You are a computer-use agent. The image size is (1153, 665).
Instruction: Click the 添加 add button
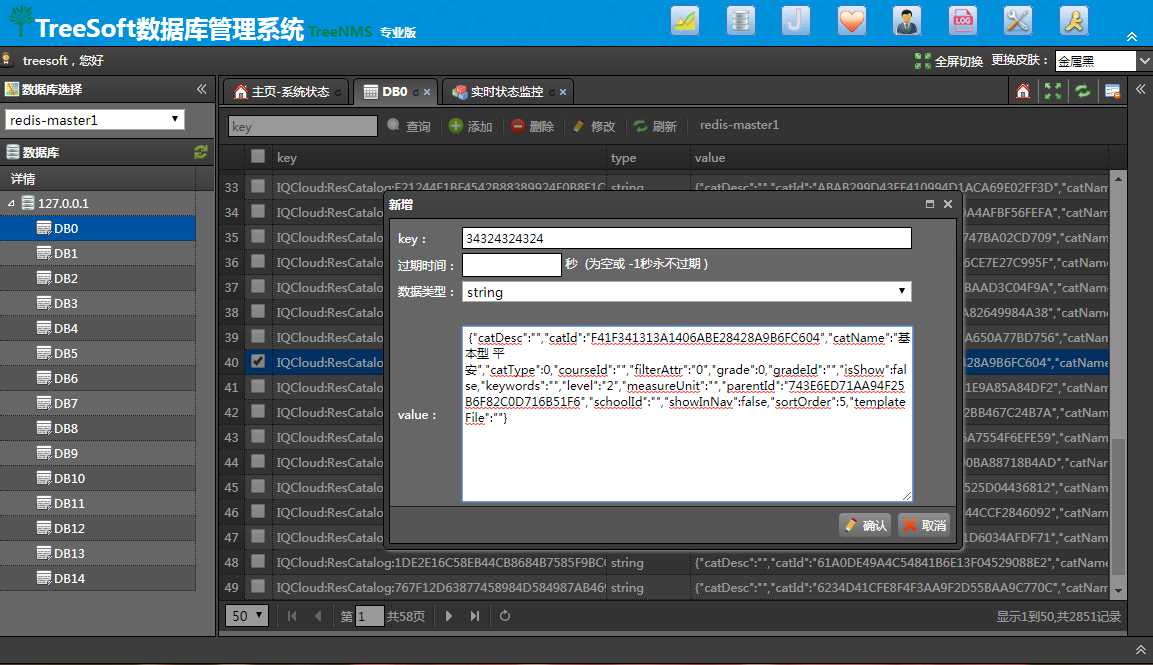(471, 126)
